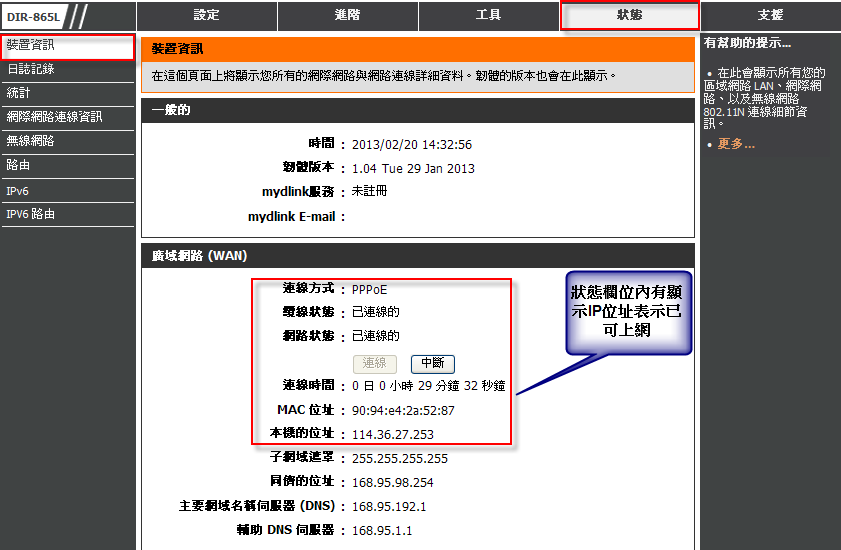Go to the 統計 page
The height and width of the screenshot is (550, 841).
click(67, 93)
